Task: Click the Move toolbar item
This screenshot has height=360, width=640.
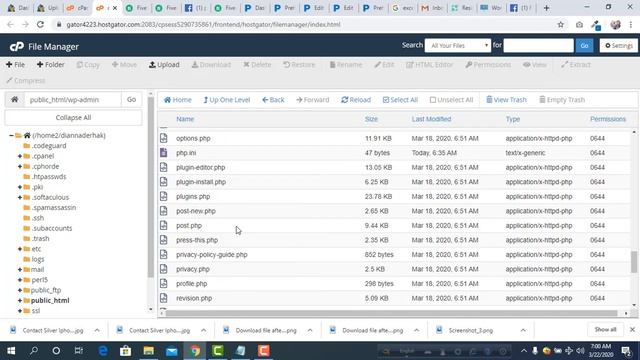Action: point(124,64)
